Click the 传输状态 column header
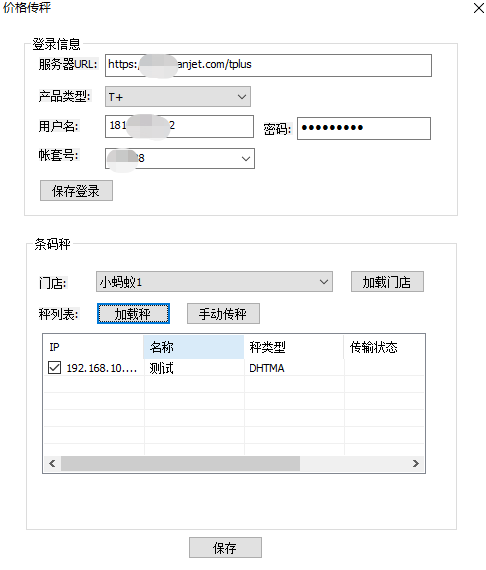The height and width of the screenshot is (570, 486). coord(384,347)
